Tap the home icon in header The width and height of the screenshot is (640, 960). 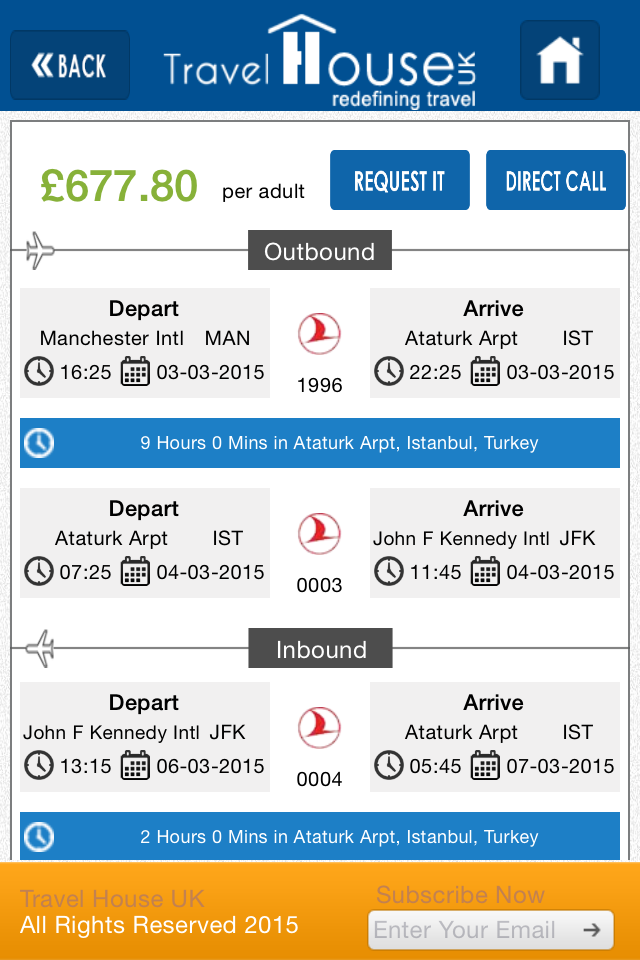[559, 61]
